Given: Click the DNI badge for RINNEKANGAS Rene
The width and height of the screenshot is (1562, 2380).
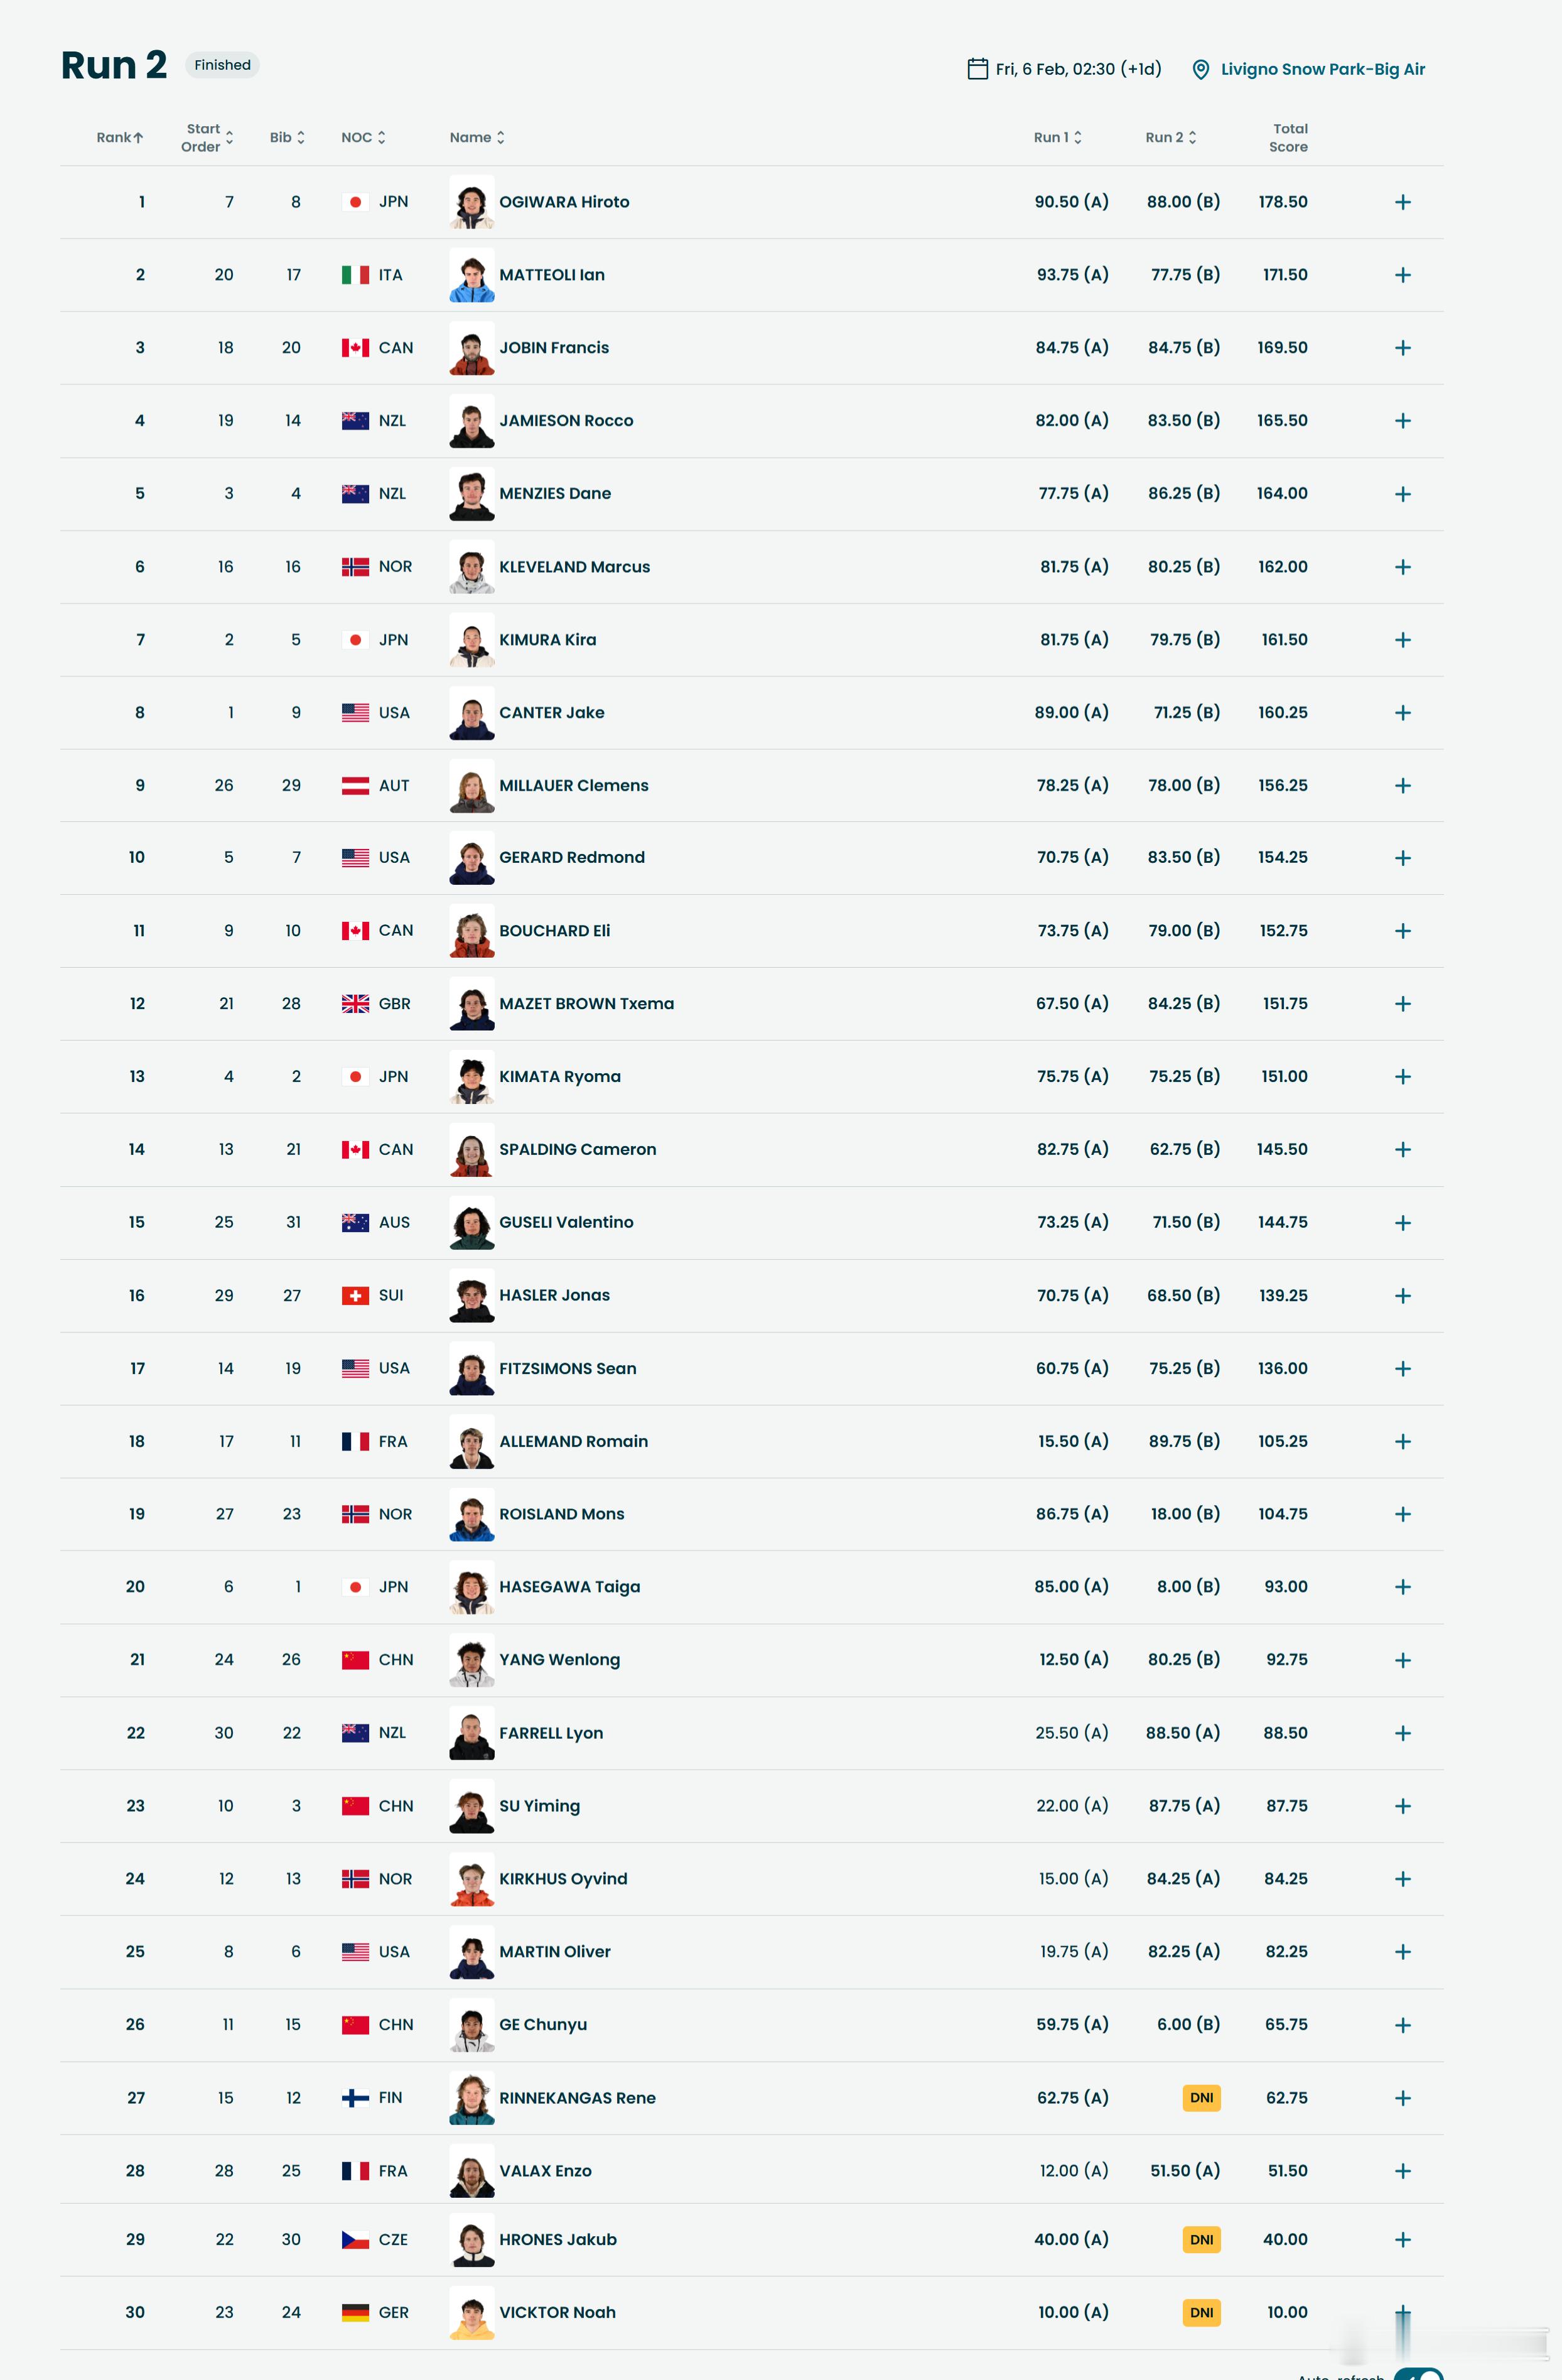Looking at the screenshot, I should click(x=1201, y=2098).
